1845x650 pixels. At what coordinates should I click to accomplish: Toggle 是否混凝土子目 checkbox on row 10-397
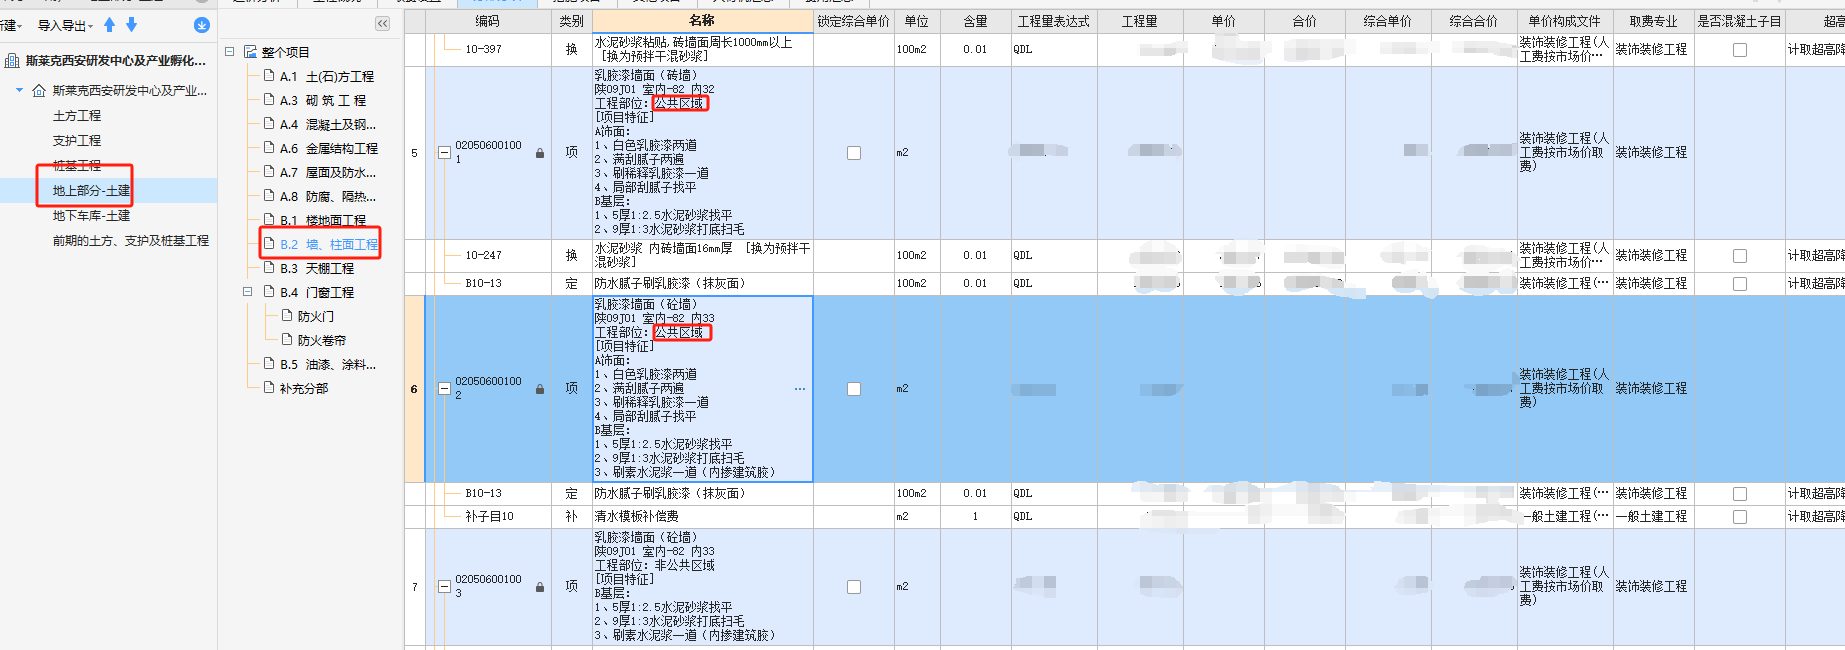click(x=1740, y=50)
